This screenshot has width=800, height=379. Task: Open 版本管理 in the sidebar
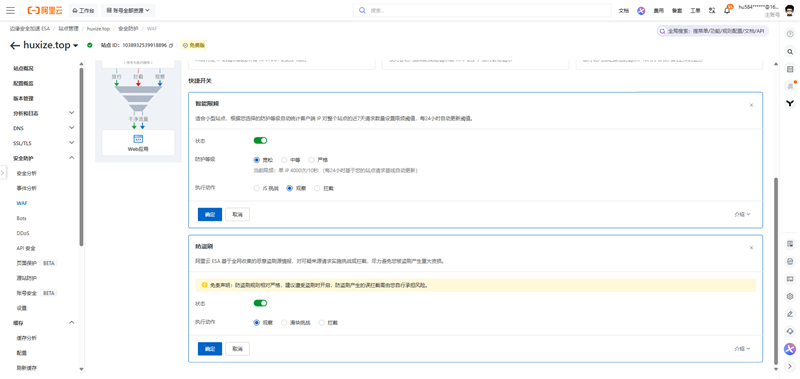pos(23,98)
